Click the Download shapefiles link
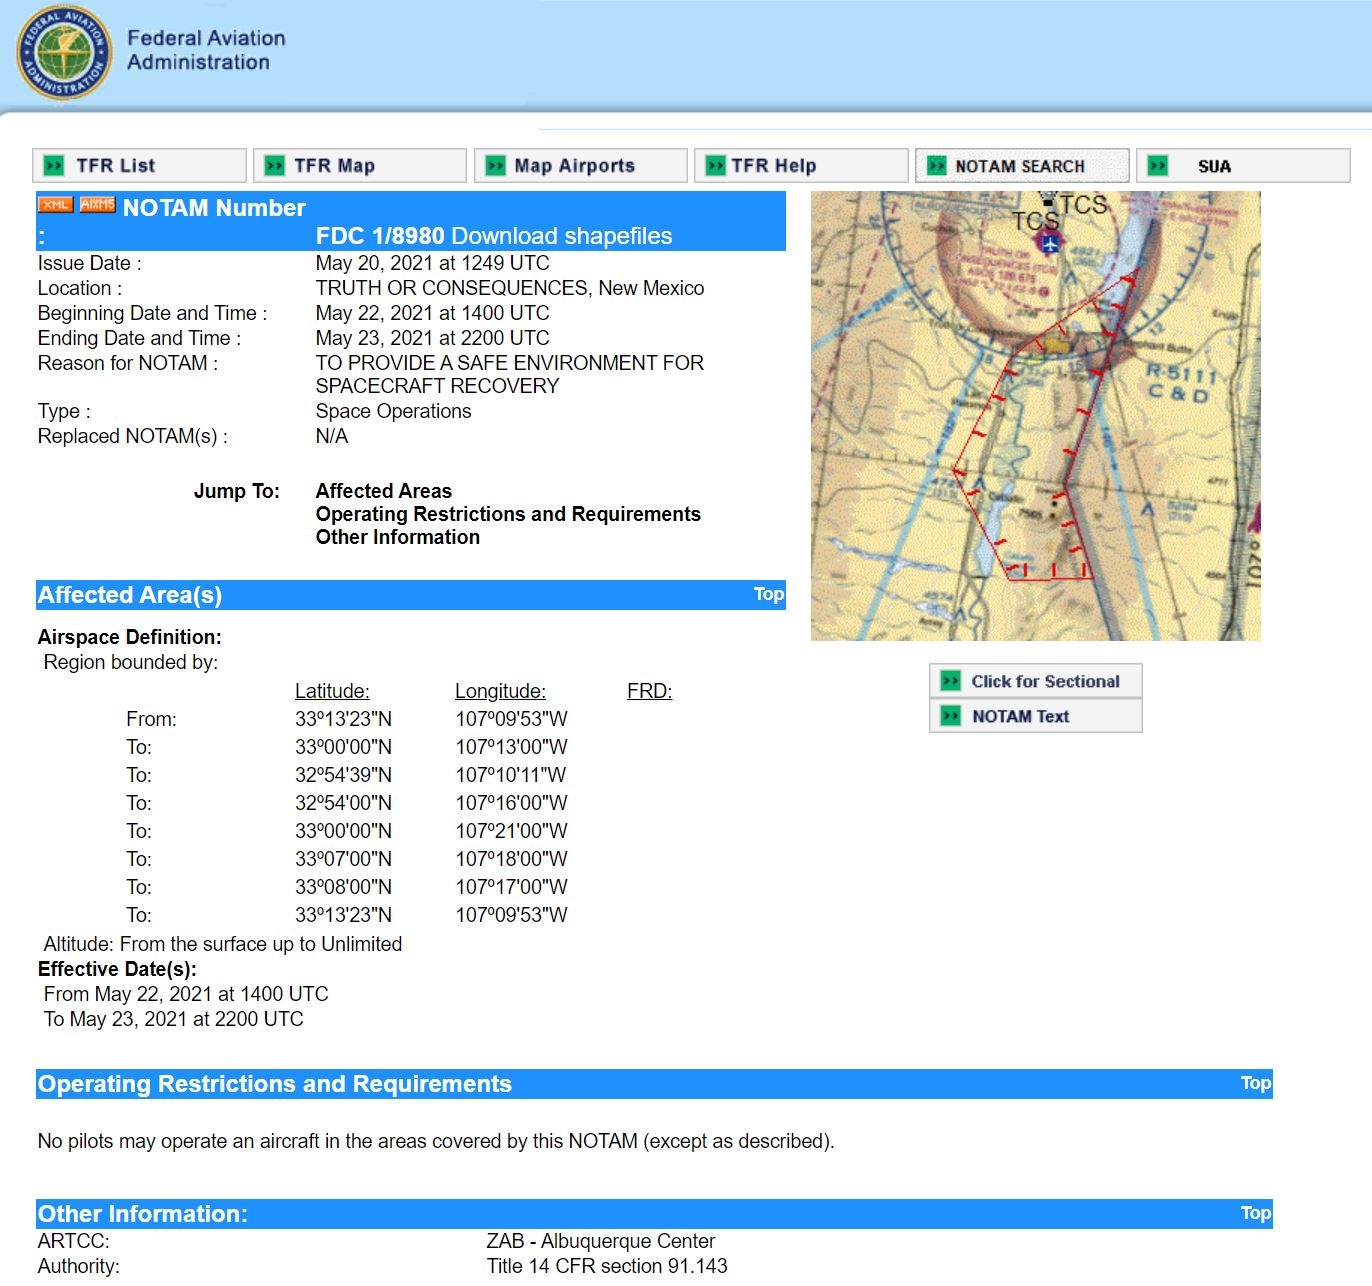 [562, 236]
